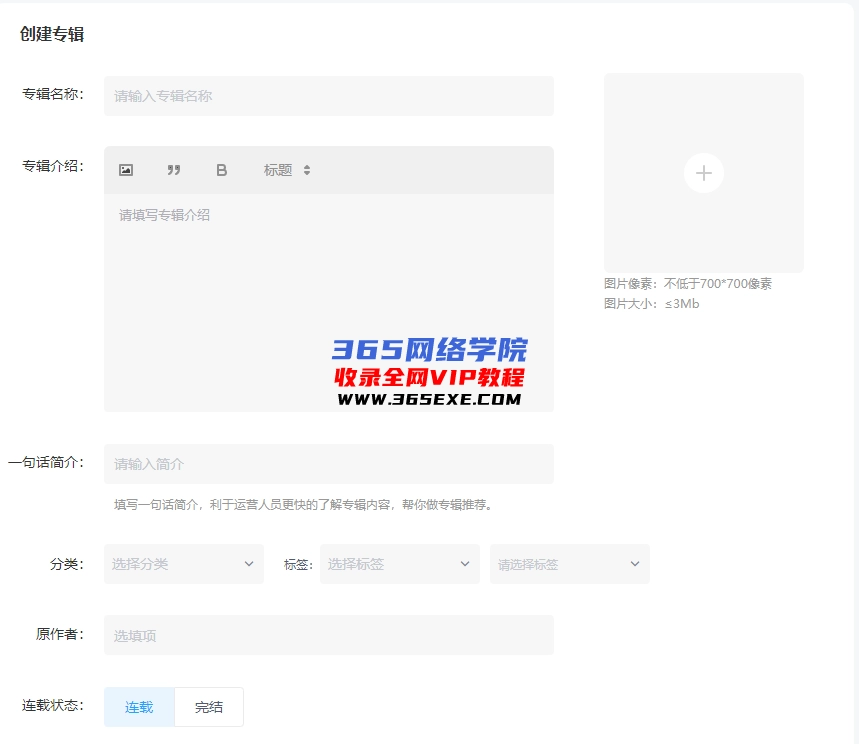Image resolution: width=859 pixels, height=744 pixels.
Task: Click the chevron arrow in 选择分类 box
Action: tap(249, 564)
